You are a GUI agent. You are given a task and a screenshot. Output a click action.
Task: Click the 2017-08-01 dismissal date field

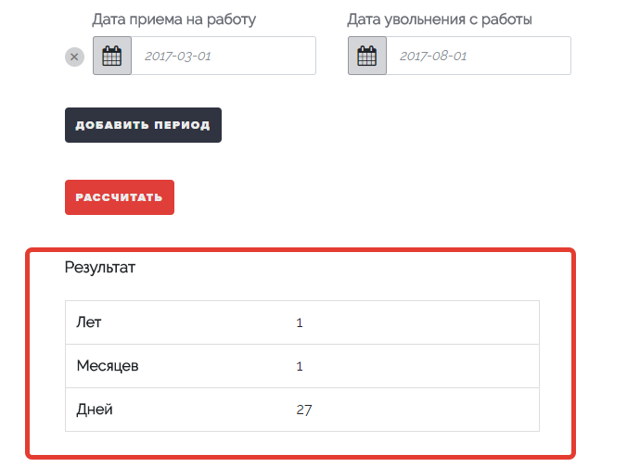pyautogui.click(x=479, y=56)
